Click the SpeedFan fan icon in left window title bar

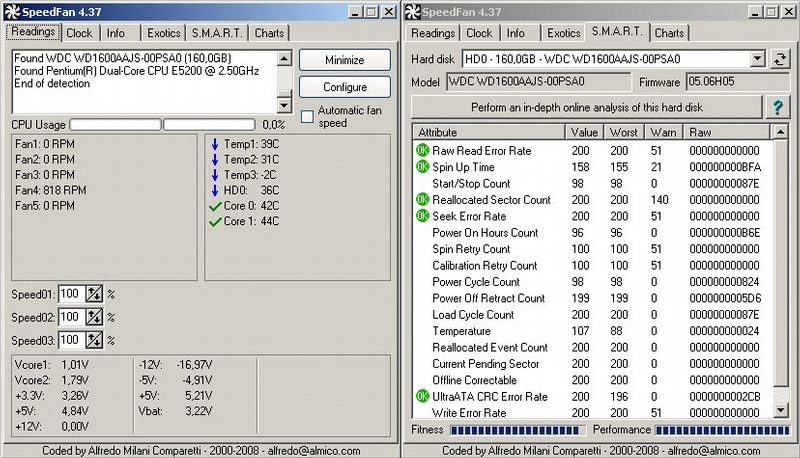(x=12, y=12)
